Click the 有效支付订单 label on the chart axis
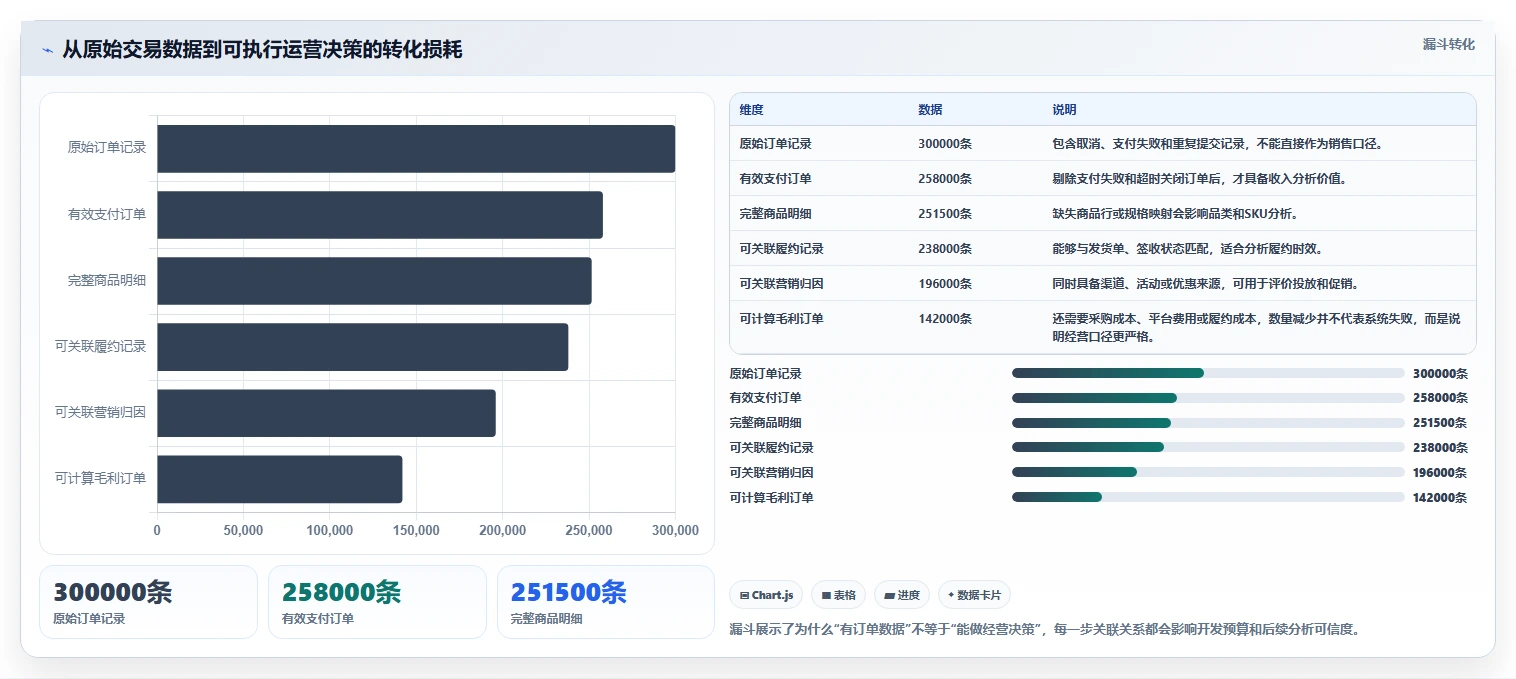1516x679 pixels. pos(107,214)
